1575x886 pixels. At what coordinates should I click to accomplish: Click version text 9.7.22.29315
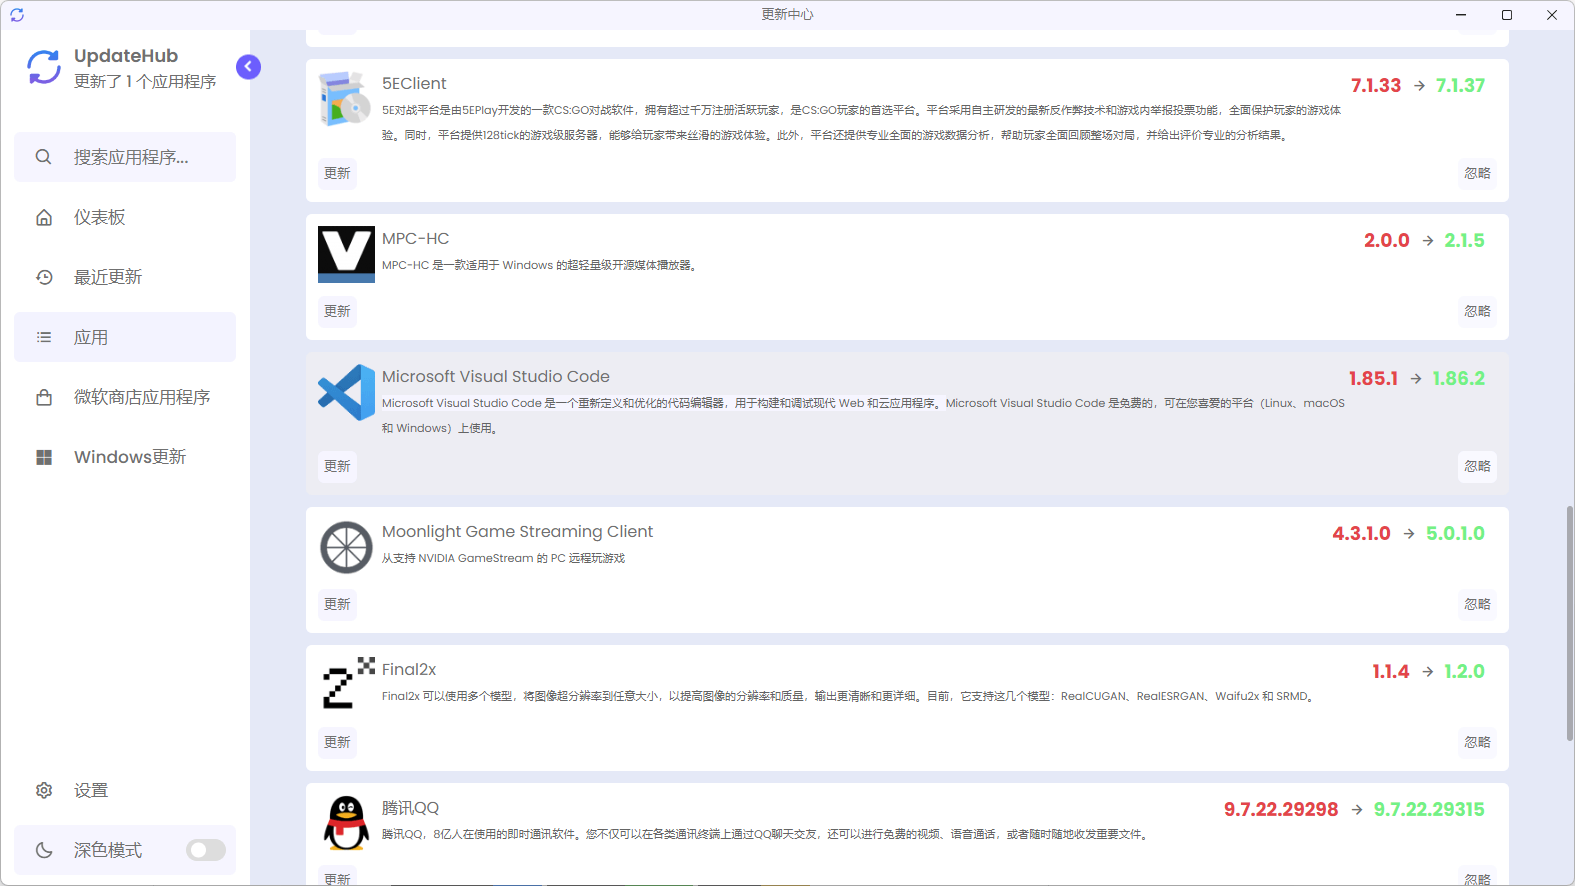pyautogui.click(x=1429, y=809)
